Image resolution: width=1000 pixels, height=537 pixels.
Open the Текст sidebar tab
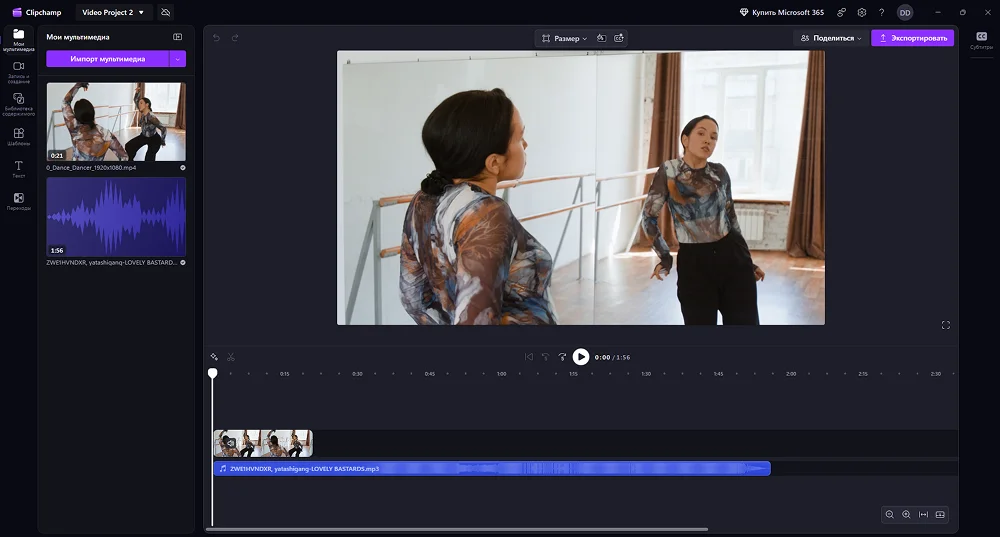click(x=18, y=169)
